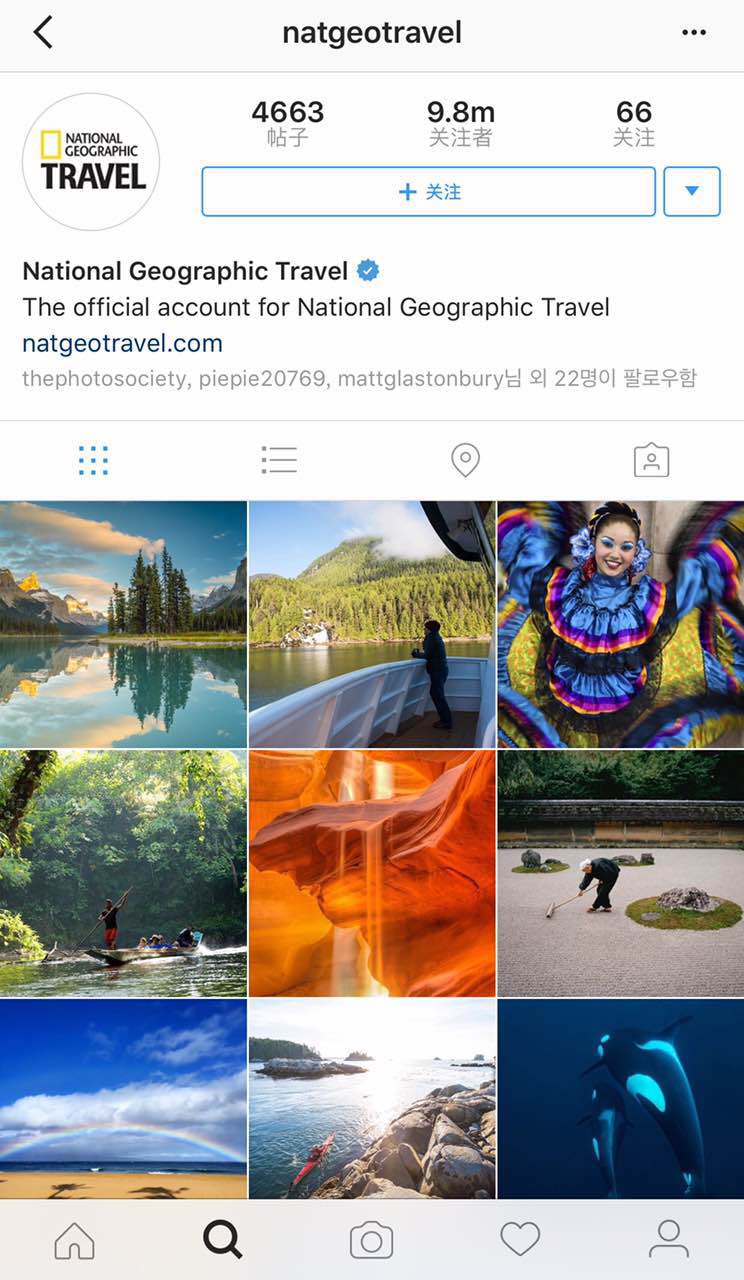Switch to grid view of posts
The width and height of the screenshot is (744, 1280).
pyautogui.click(x=93, y=460)
